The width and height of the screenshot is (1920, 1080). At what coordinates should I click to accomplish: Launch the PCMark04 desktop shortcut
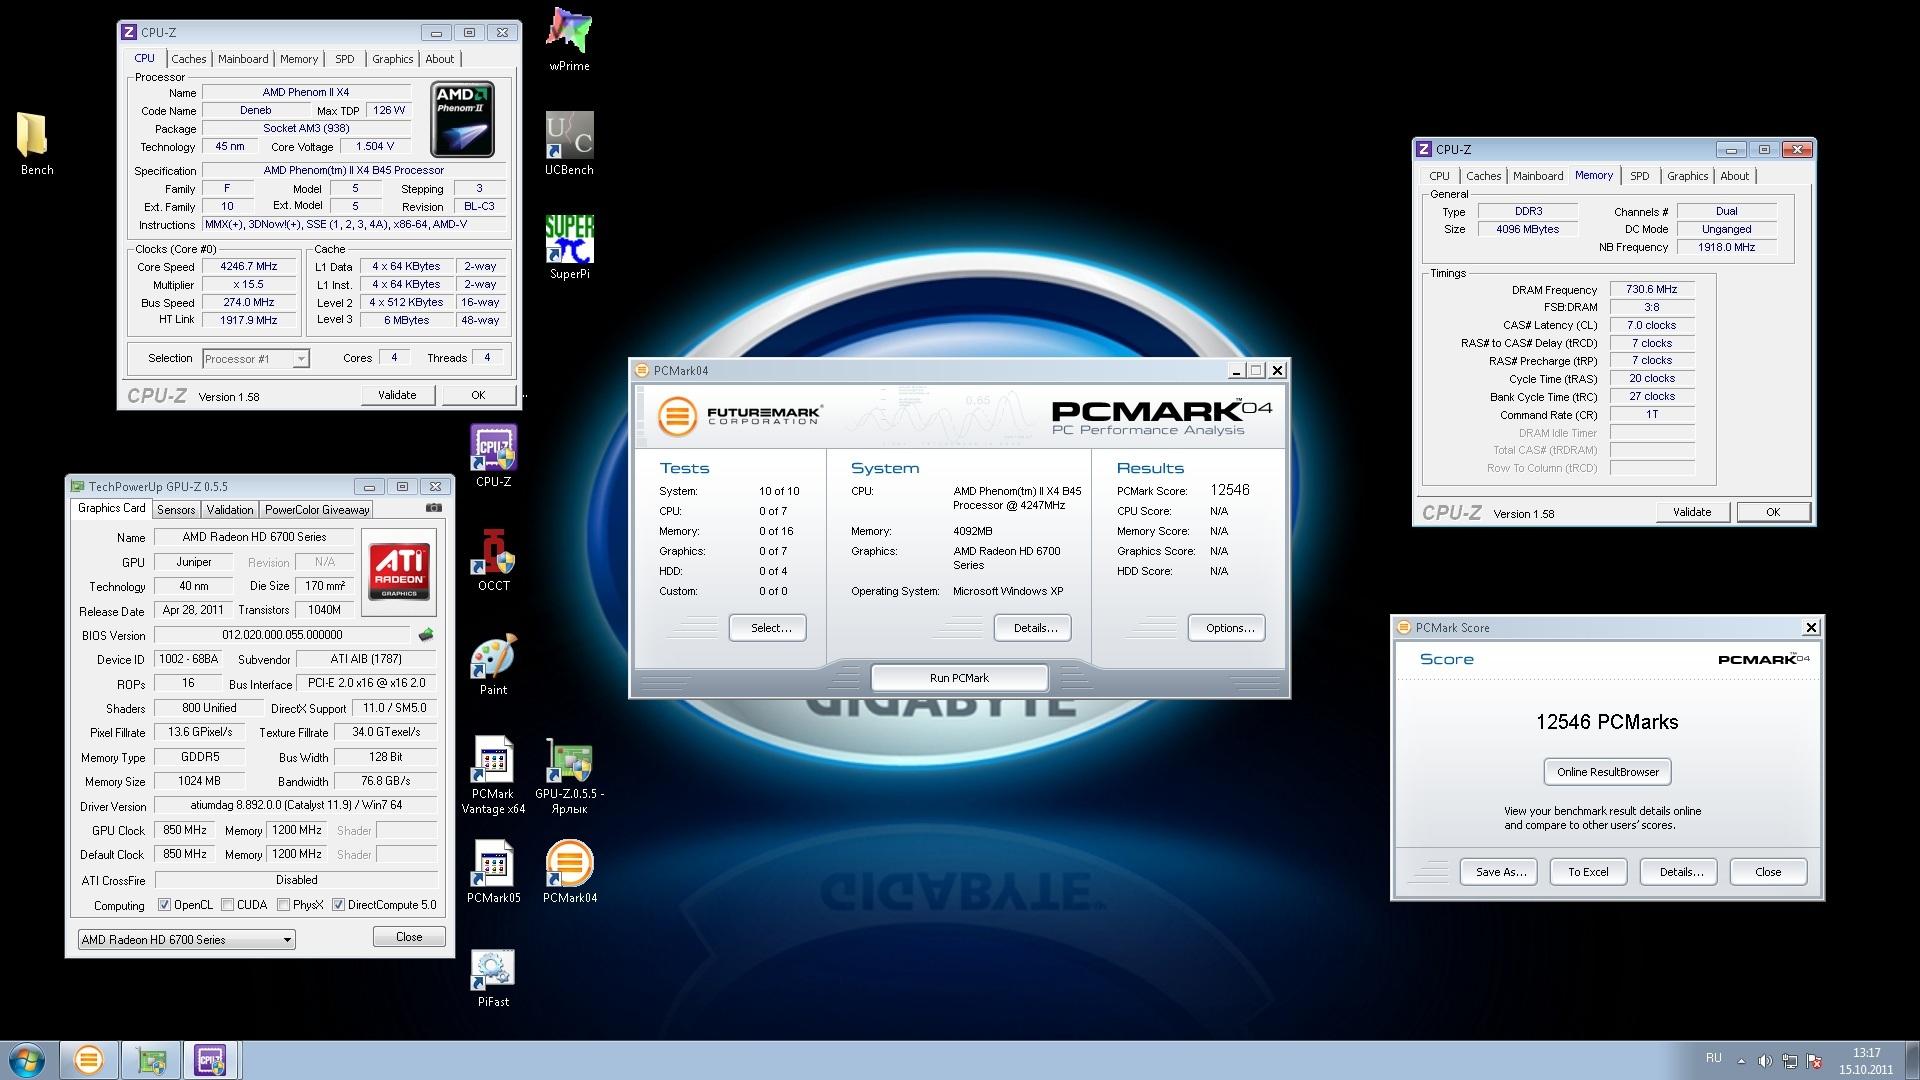pyautogui.click(x=569, y=872)
